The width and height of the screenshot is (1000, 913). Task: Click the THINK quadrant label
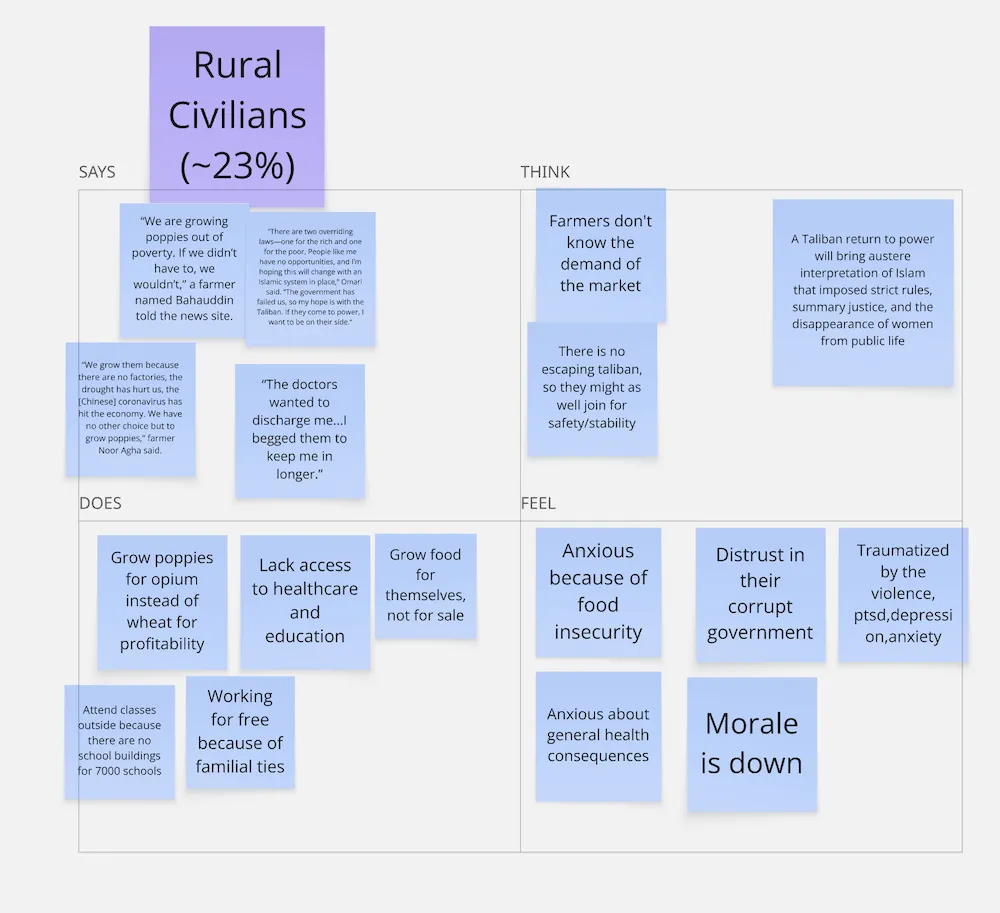[x=545, y=172]
